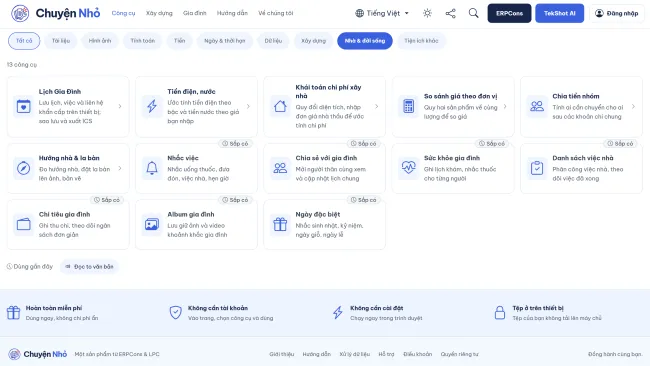Open the recently used Đọc to văn bản chip
This screenshot has height=366, width=650.
pos(90,267)
